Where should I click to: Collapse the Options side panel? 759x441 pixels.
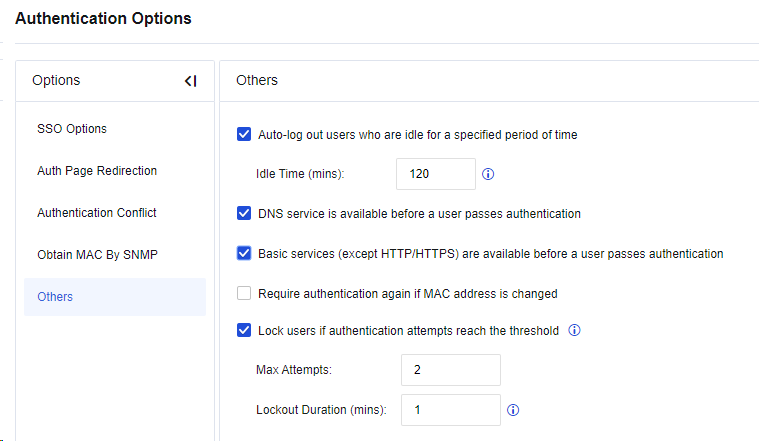coord(190,81)
